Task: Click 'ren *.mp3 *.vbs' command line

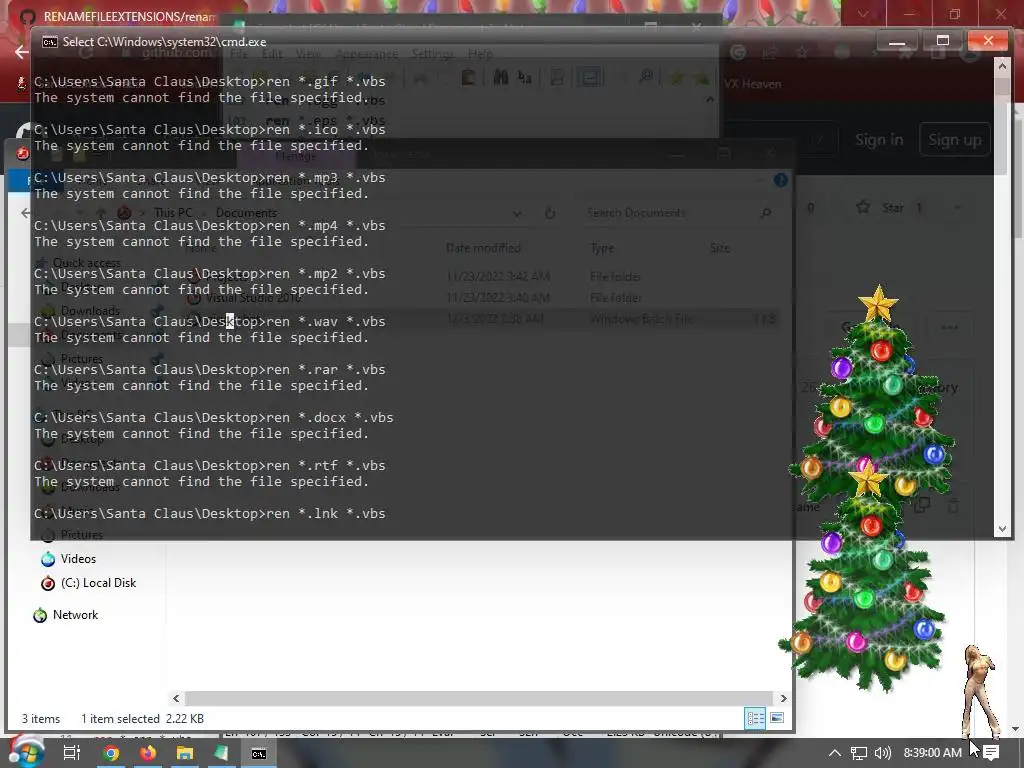Action: [326, 178]
